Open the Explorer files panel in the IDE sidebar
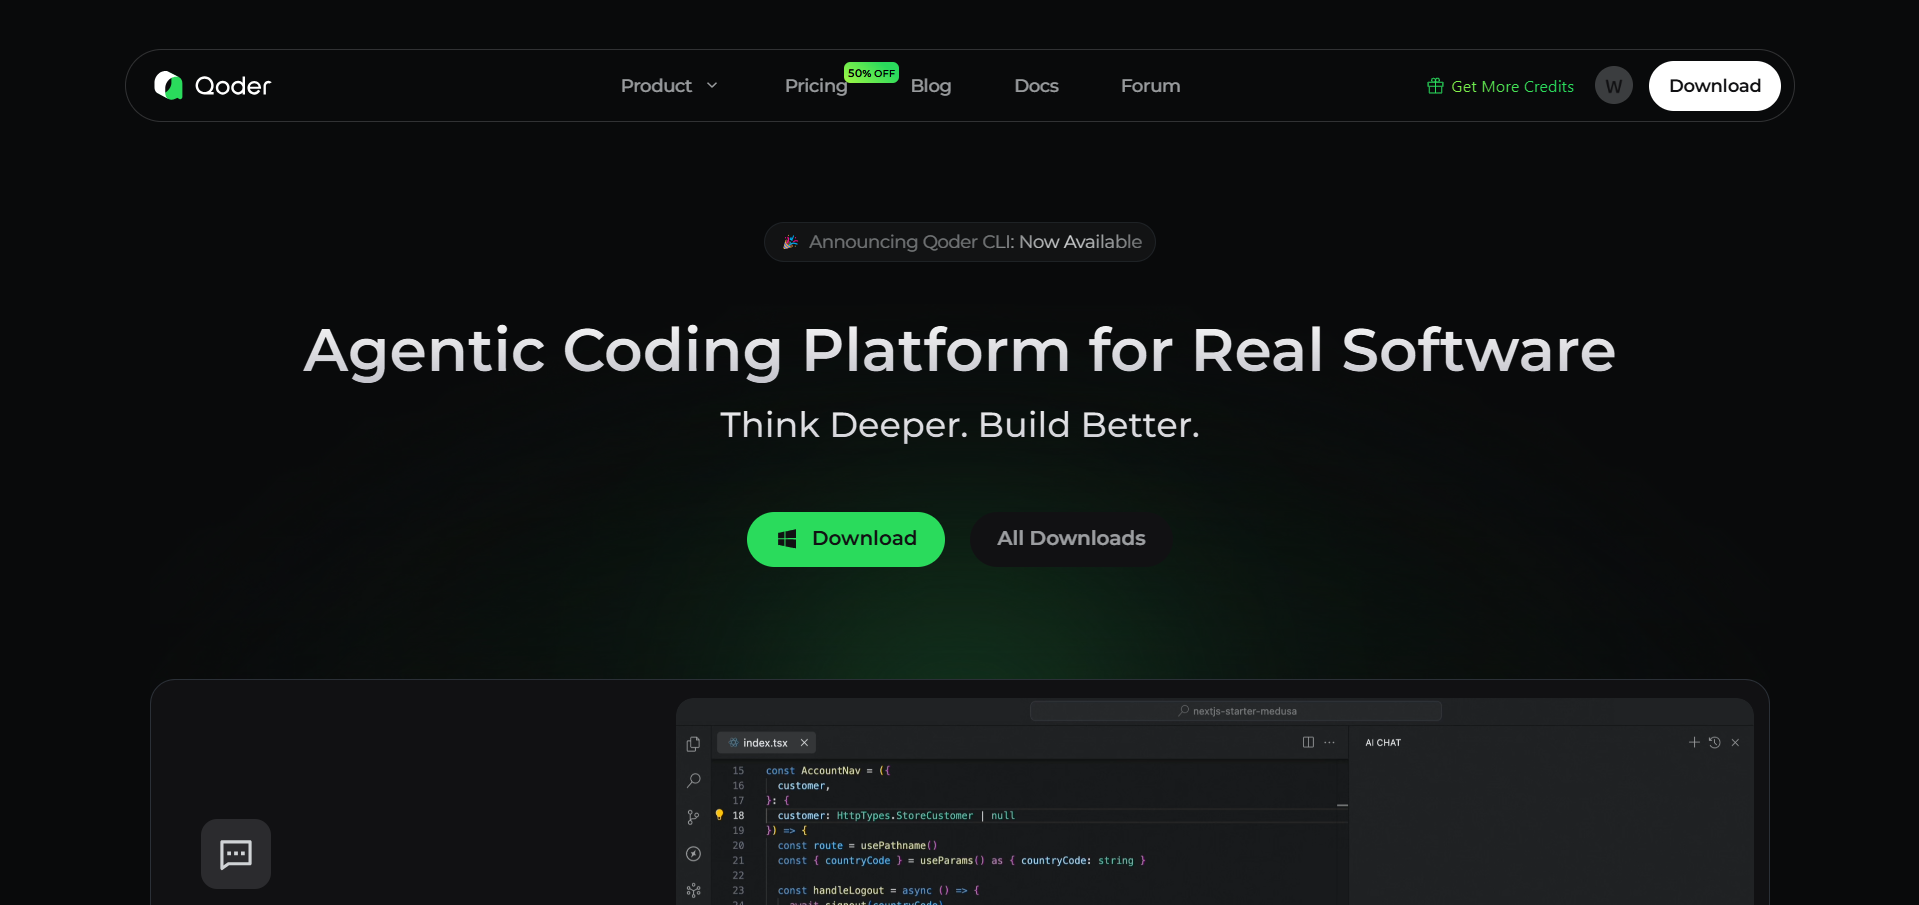Viewport: 1919px width, 905px height. [x=694, y=744]
